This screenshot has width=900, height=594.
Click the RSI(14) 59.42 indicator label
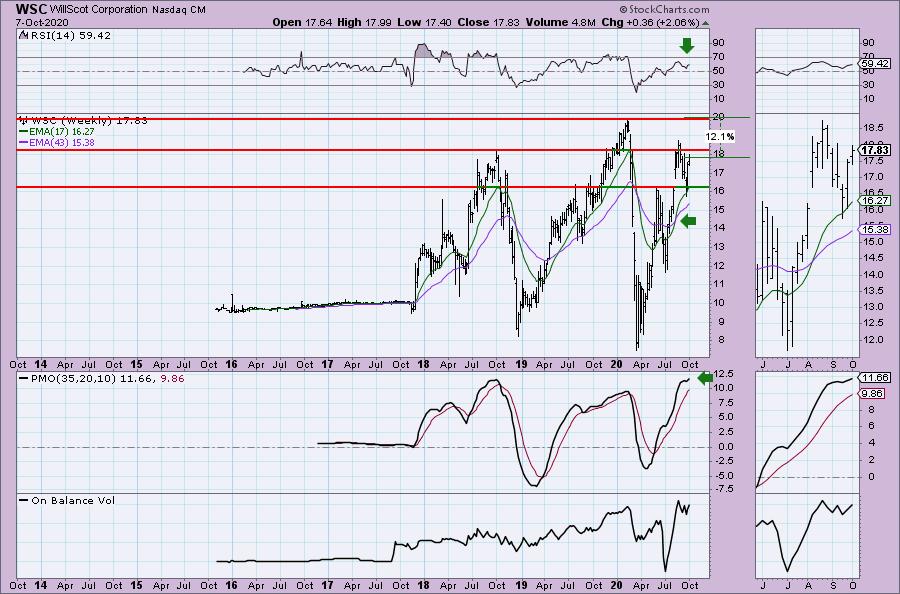[70, 35]
